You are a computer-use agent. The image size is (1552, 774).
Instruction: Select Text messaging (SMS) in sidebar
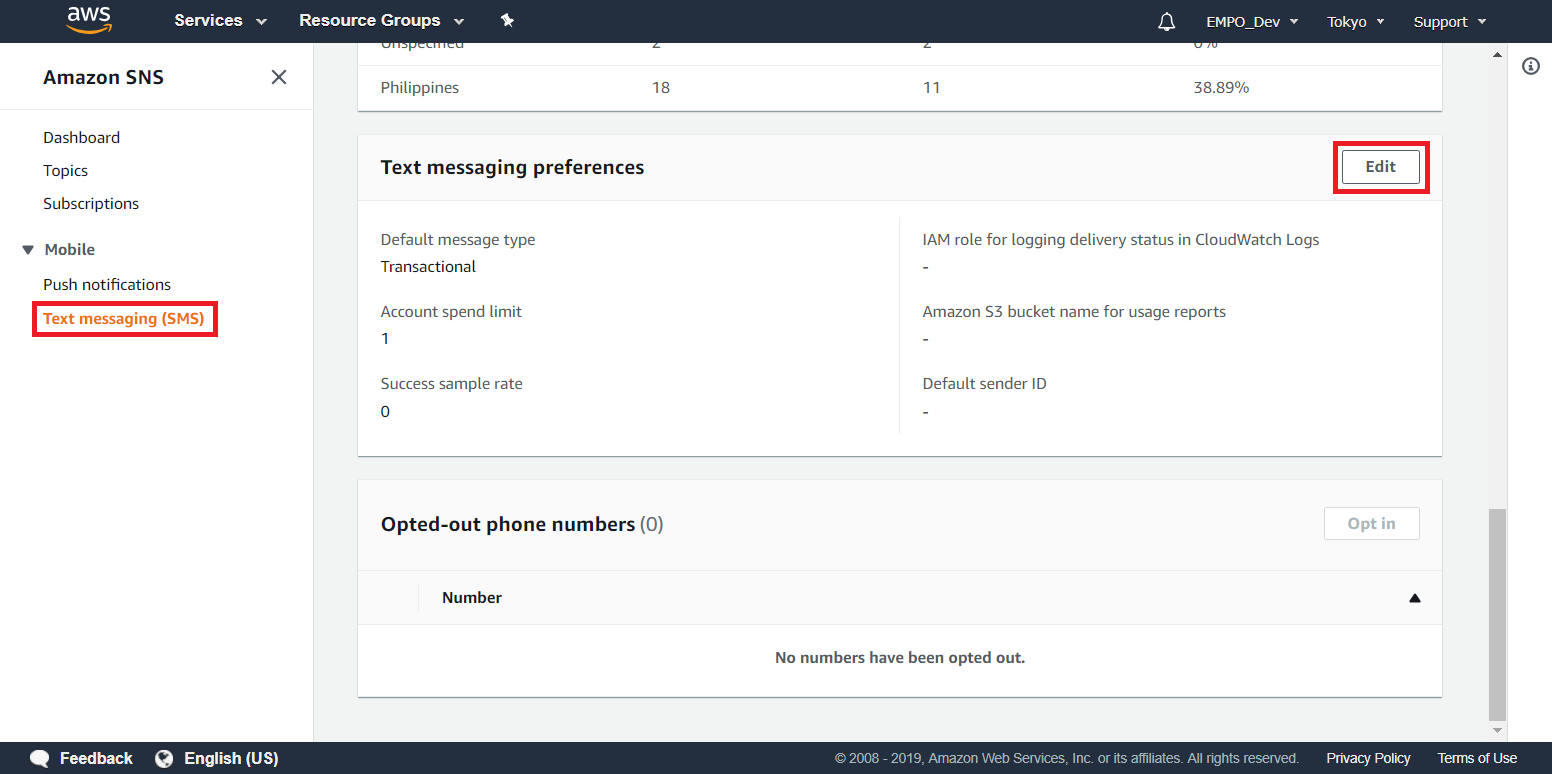point(124,319)
